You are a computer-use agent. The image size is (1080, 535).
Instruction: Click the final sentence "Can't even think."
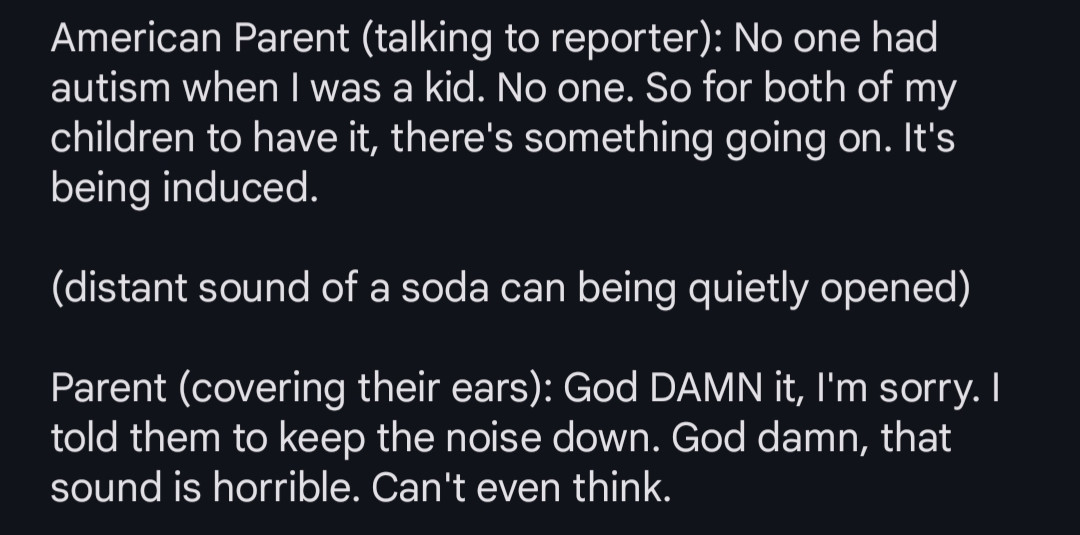coord(521,487)
